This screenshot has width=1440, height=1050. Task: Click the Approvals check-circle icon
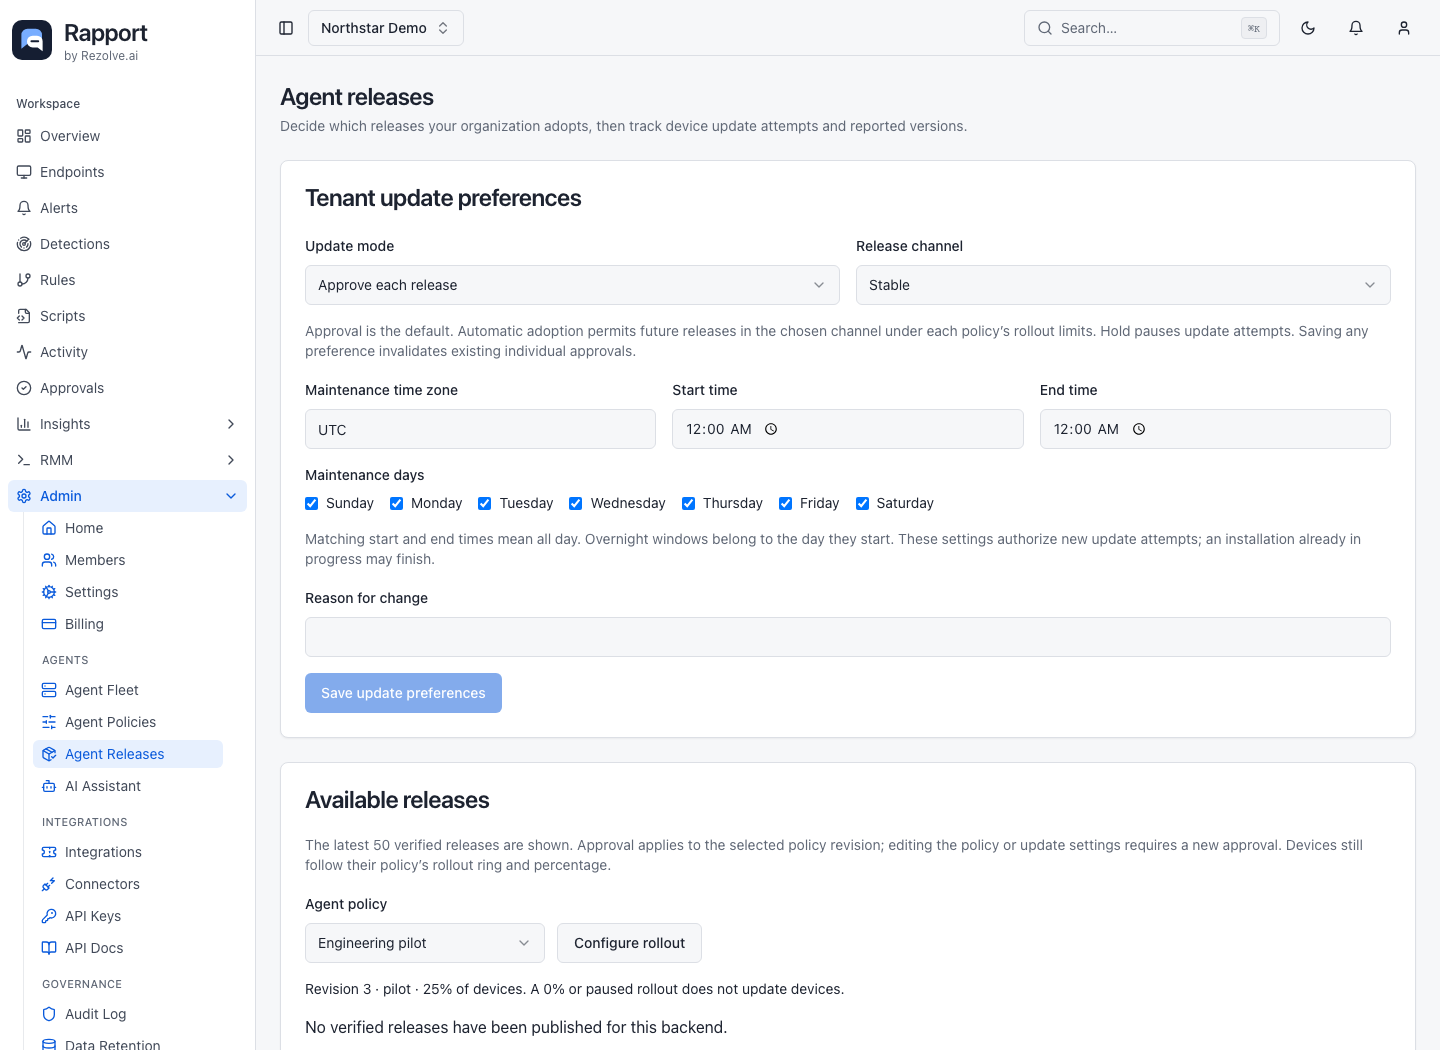(x=24, y=388)
